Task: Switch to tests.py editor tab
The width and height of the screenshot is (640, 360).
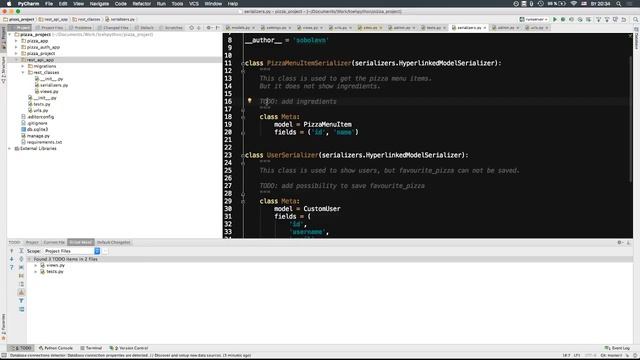Action: tap(433, 28)
